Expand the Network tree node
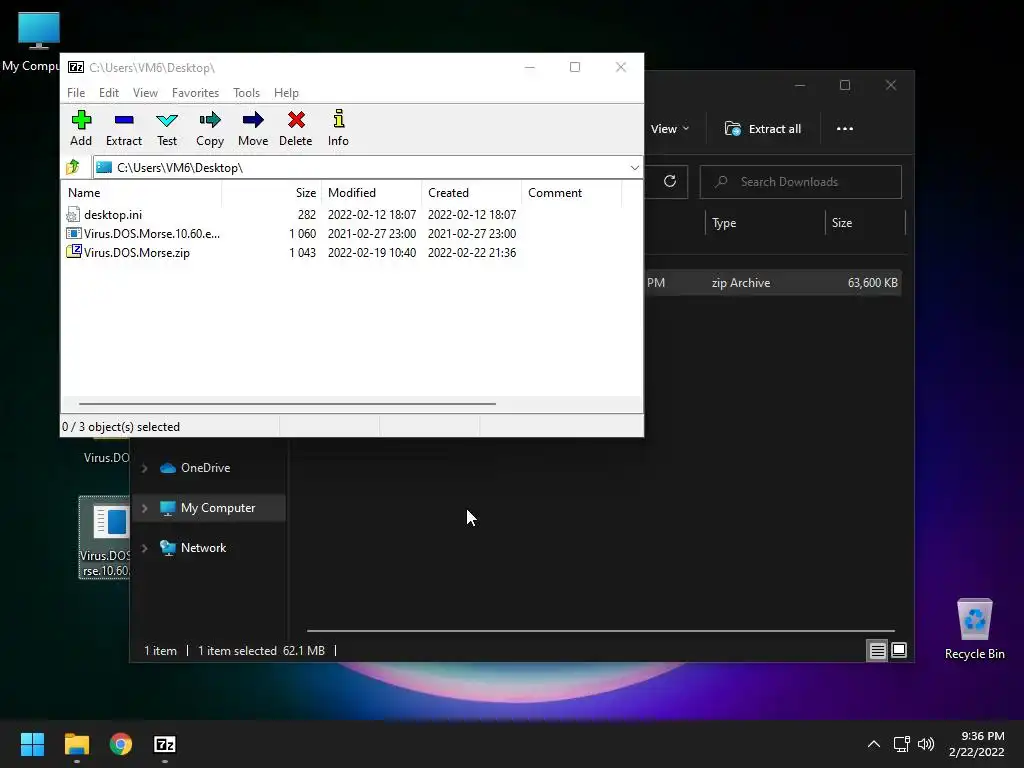1024x768 pixels. (145, 549)
